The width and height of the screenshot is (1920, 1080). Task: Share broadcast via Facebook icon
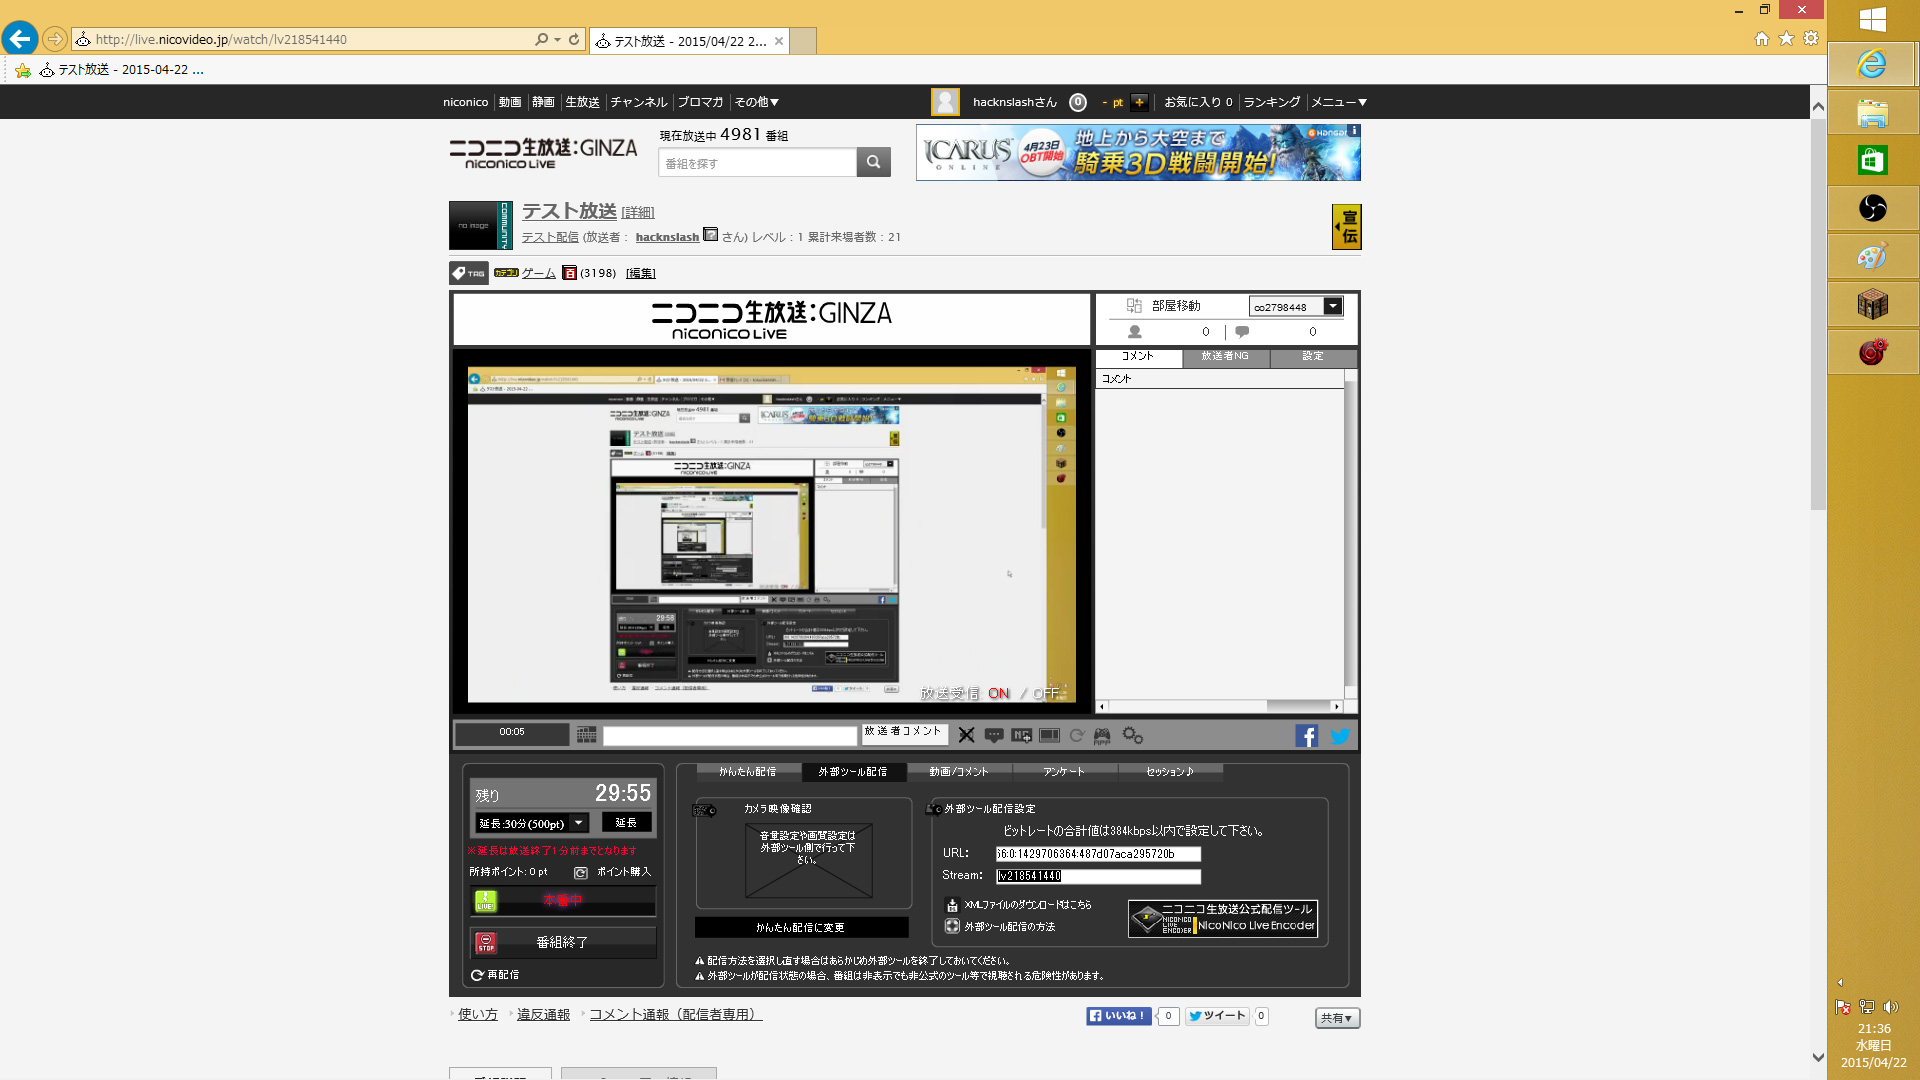1306,736
